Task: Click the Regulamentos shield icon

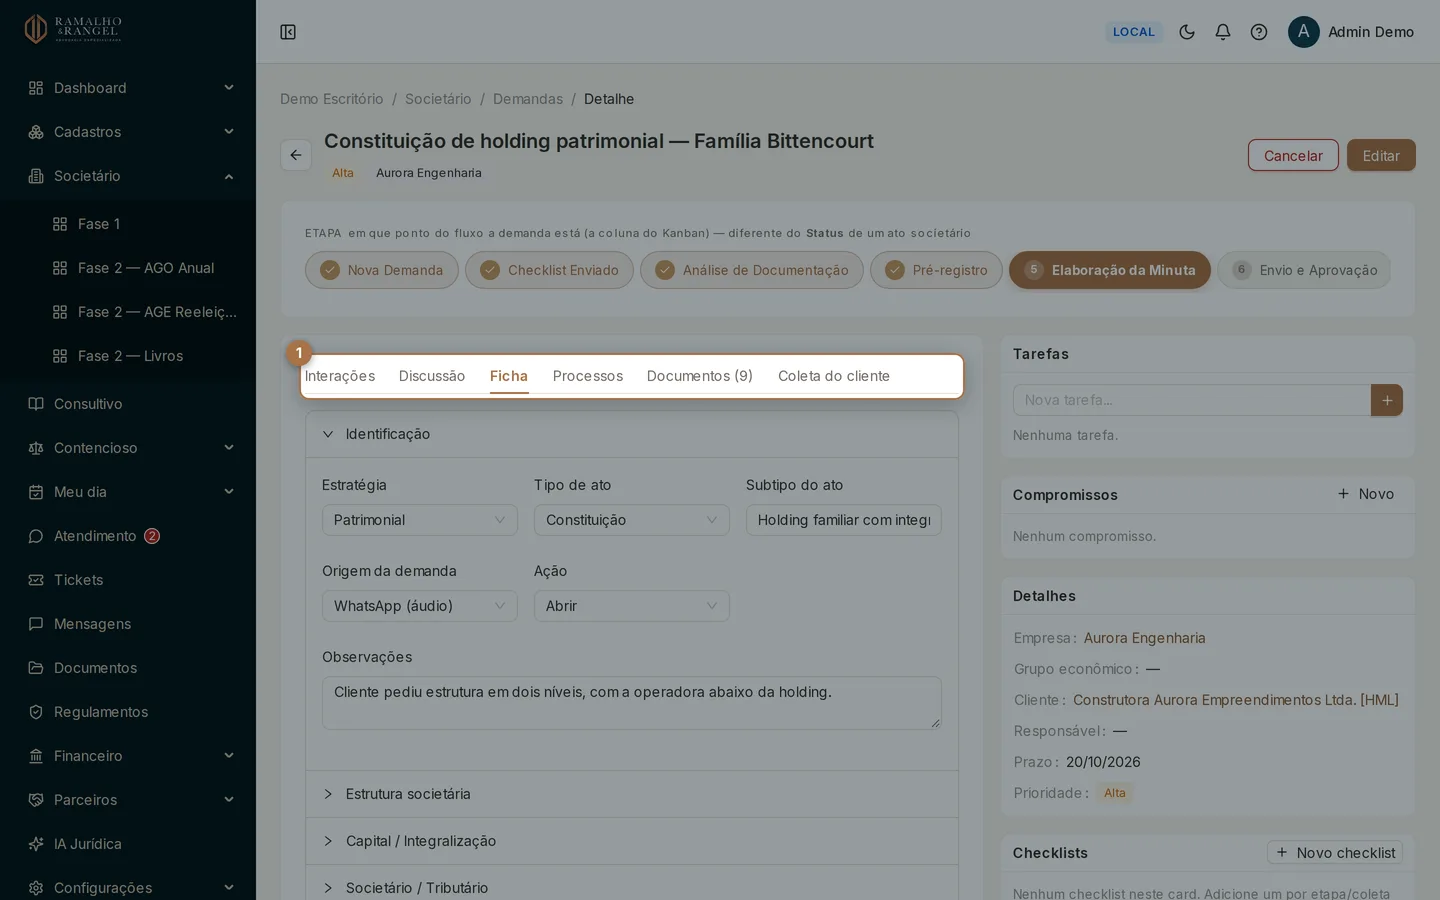Action: pos(36,712)
